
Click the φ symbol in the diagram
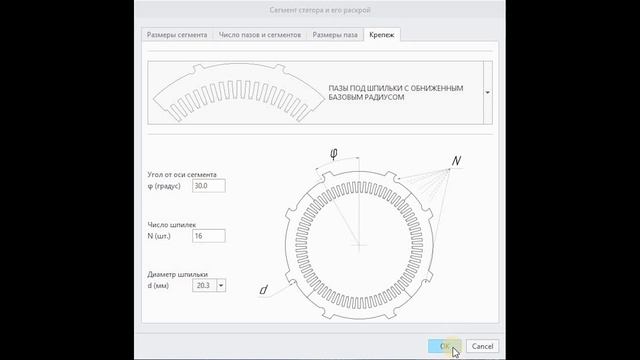tap(333, 154)
